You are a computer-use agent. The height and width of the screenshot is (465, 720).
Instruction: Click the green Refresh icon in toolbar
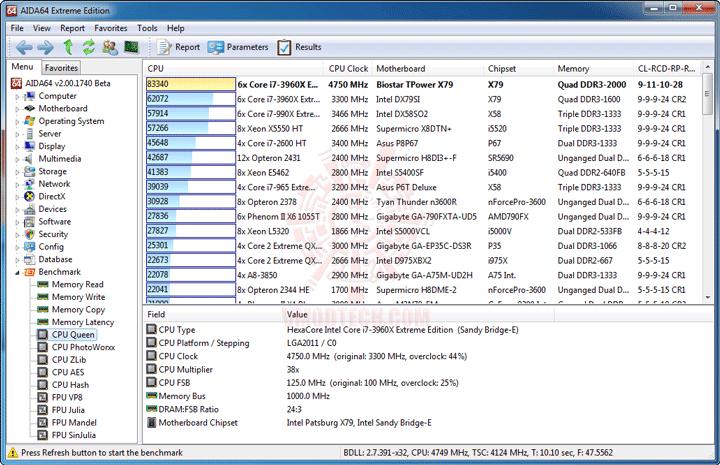[x=89, y=47]
